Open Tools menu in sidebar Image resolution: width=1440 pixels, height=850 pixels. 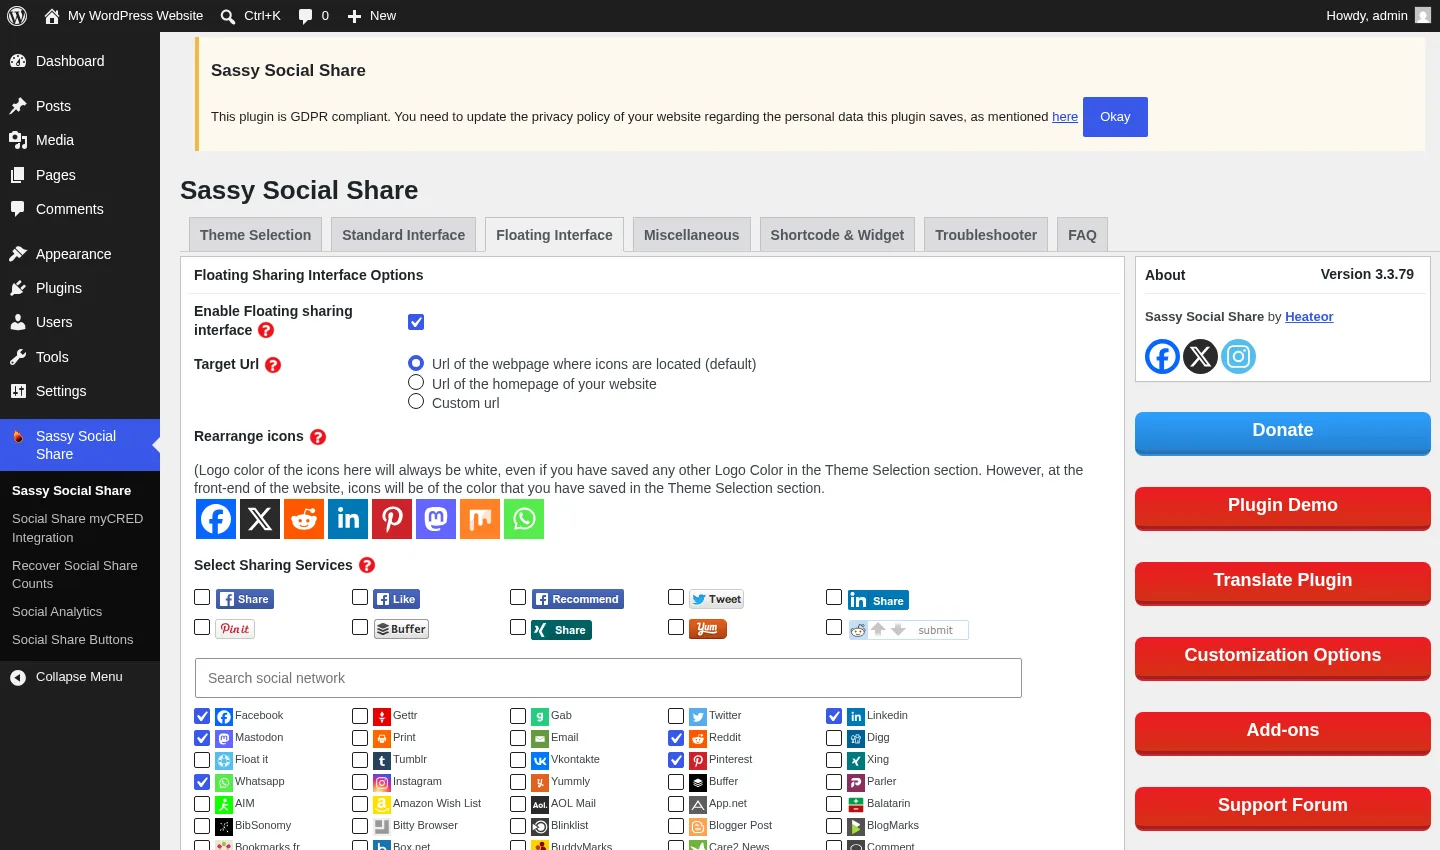pyautogui.click(x=80, y=357)
